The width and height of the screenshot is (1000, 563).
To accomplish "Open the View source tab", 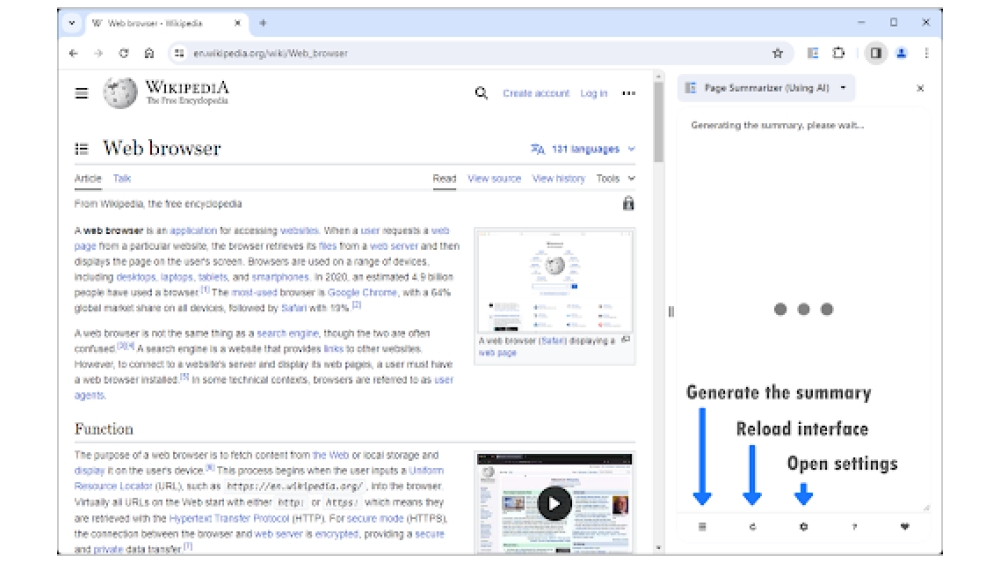I will tap(494, 179).
